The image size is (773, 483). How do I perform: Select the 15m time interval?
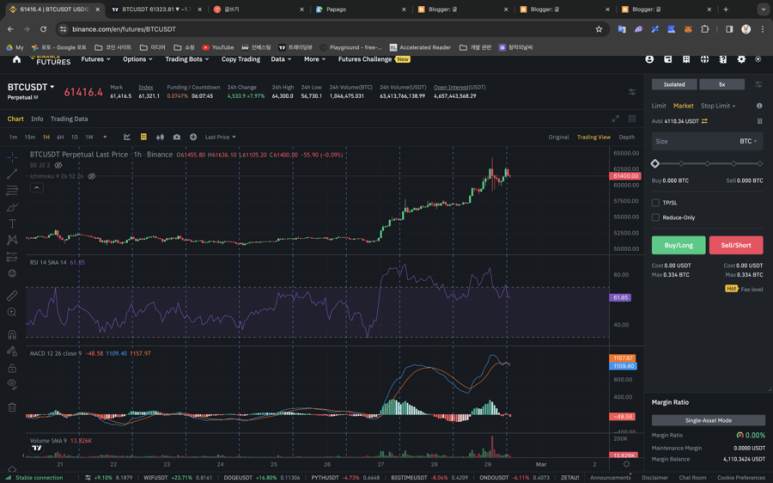click(x=30, y=137)
